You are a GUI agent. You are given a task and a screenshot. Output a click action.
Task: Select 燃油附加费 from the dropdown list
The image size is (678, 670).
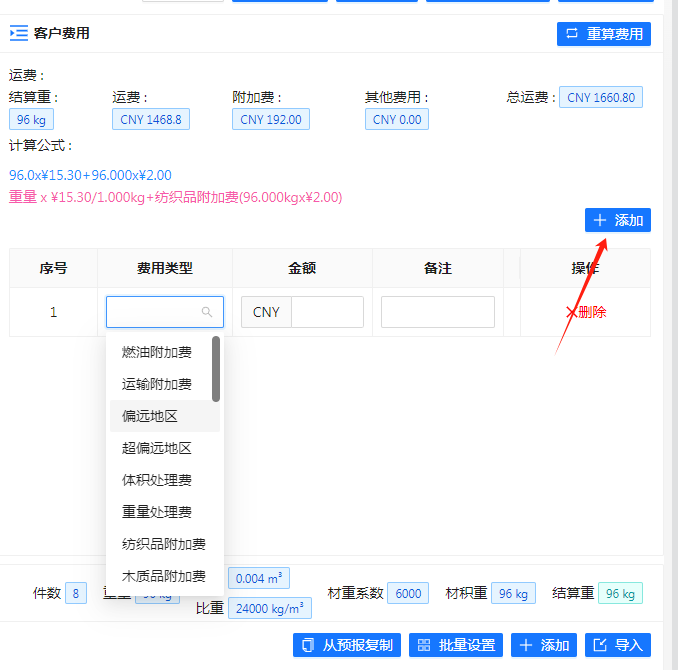point(157,352)
